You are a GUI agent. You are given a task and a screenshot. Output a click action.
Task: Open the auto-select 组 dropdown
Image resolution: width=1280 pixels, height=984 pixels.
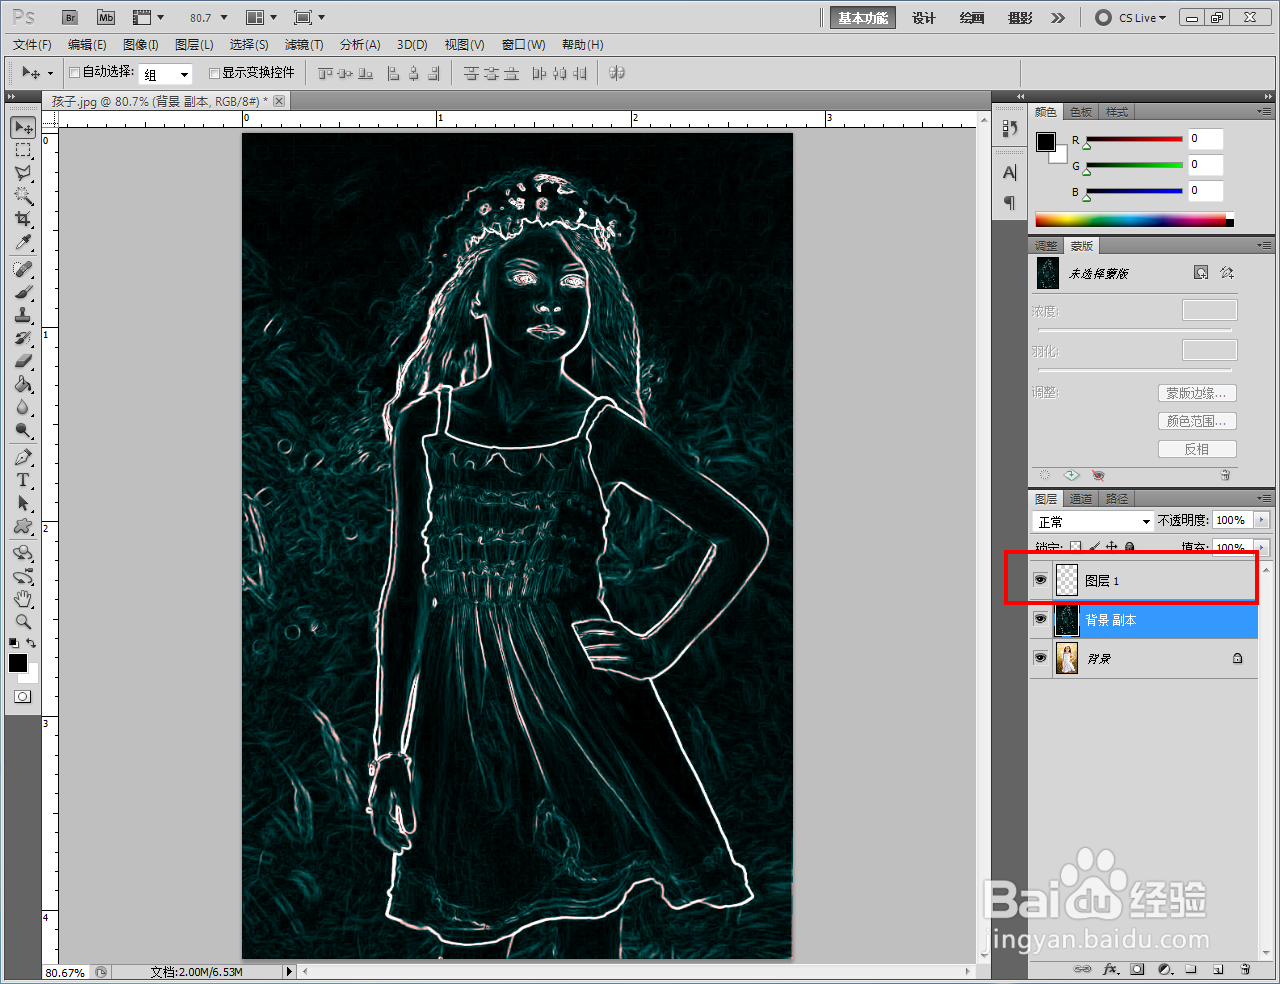165,74
